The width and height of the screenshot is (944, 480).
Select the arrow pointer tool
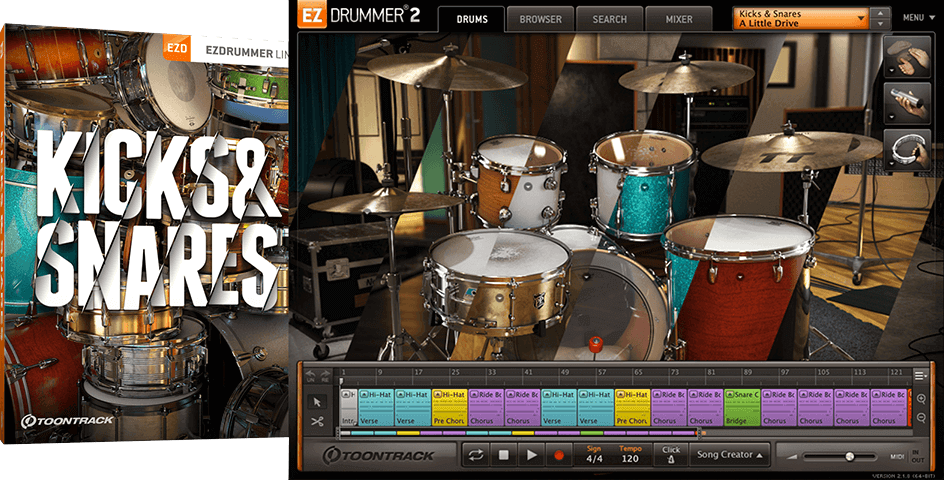tap(318, 402)
